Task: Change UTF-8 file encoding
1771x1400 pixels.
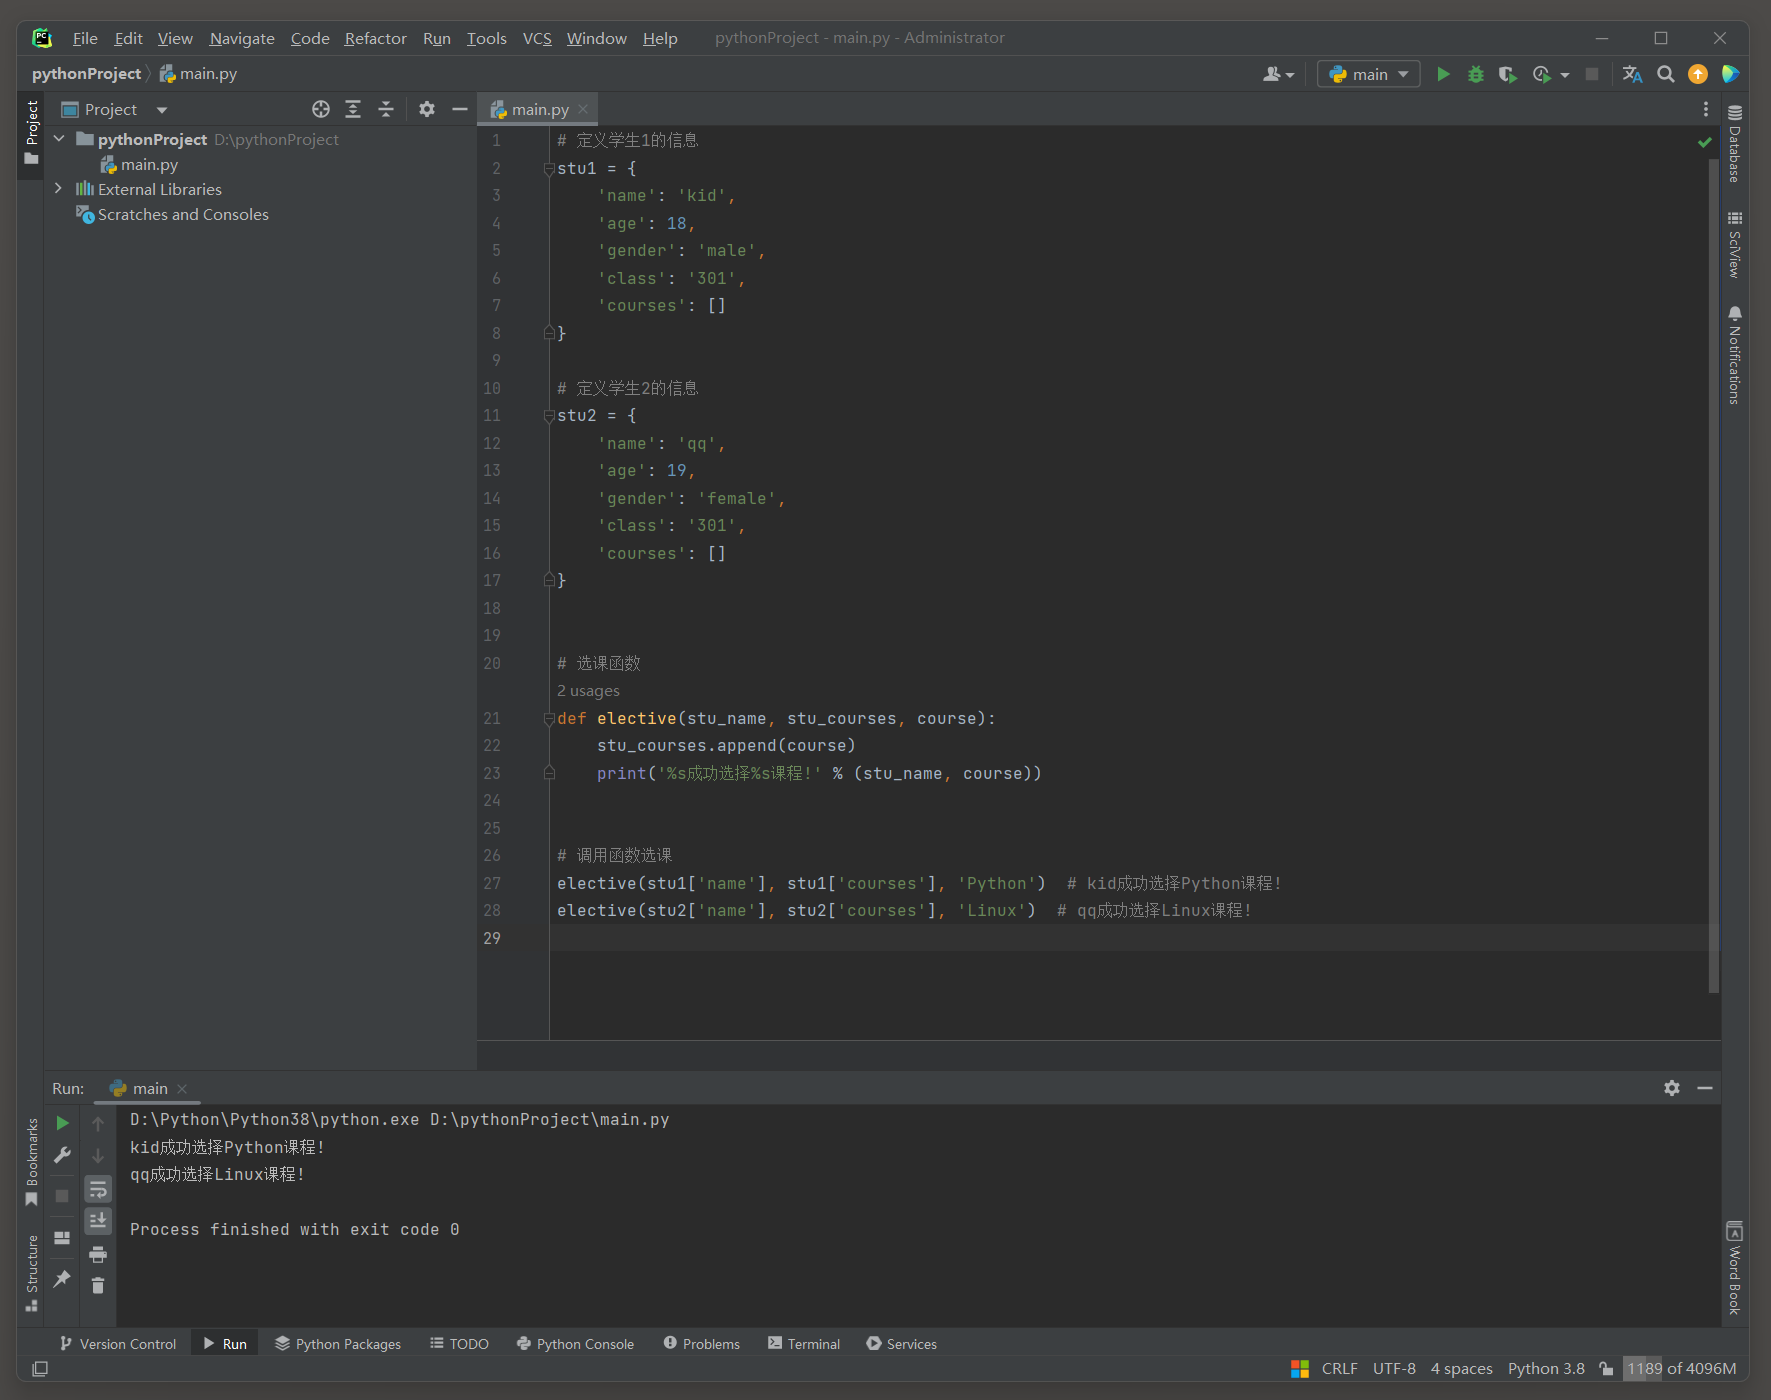Action: pos(1394,1368)
